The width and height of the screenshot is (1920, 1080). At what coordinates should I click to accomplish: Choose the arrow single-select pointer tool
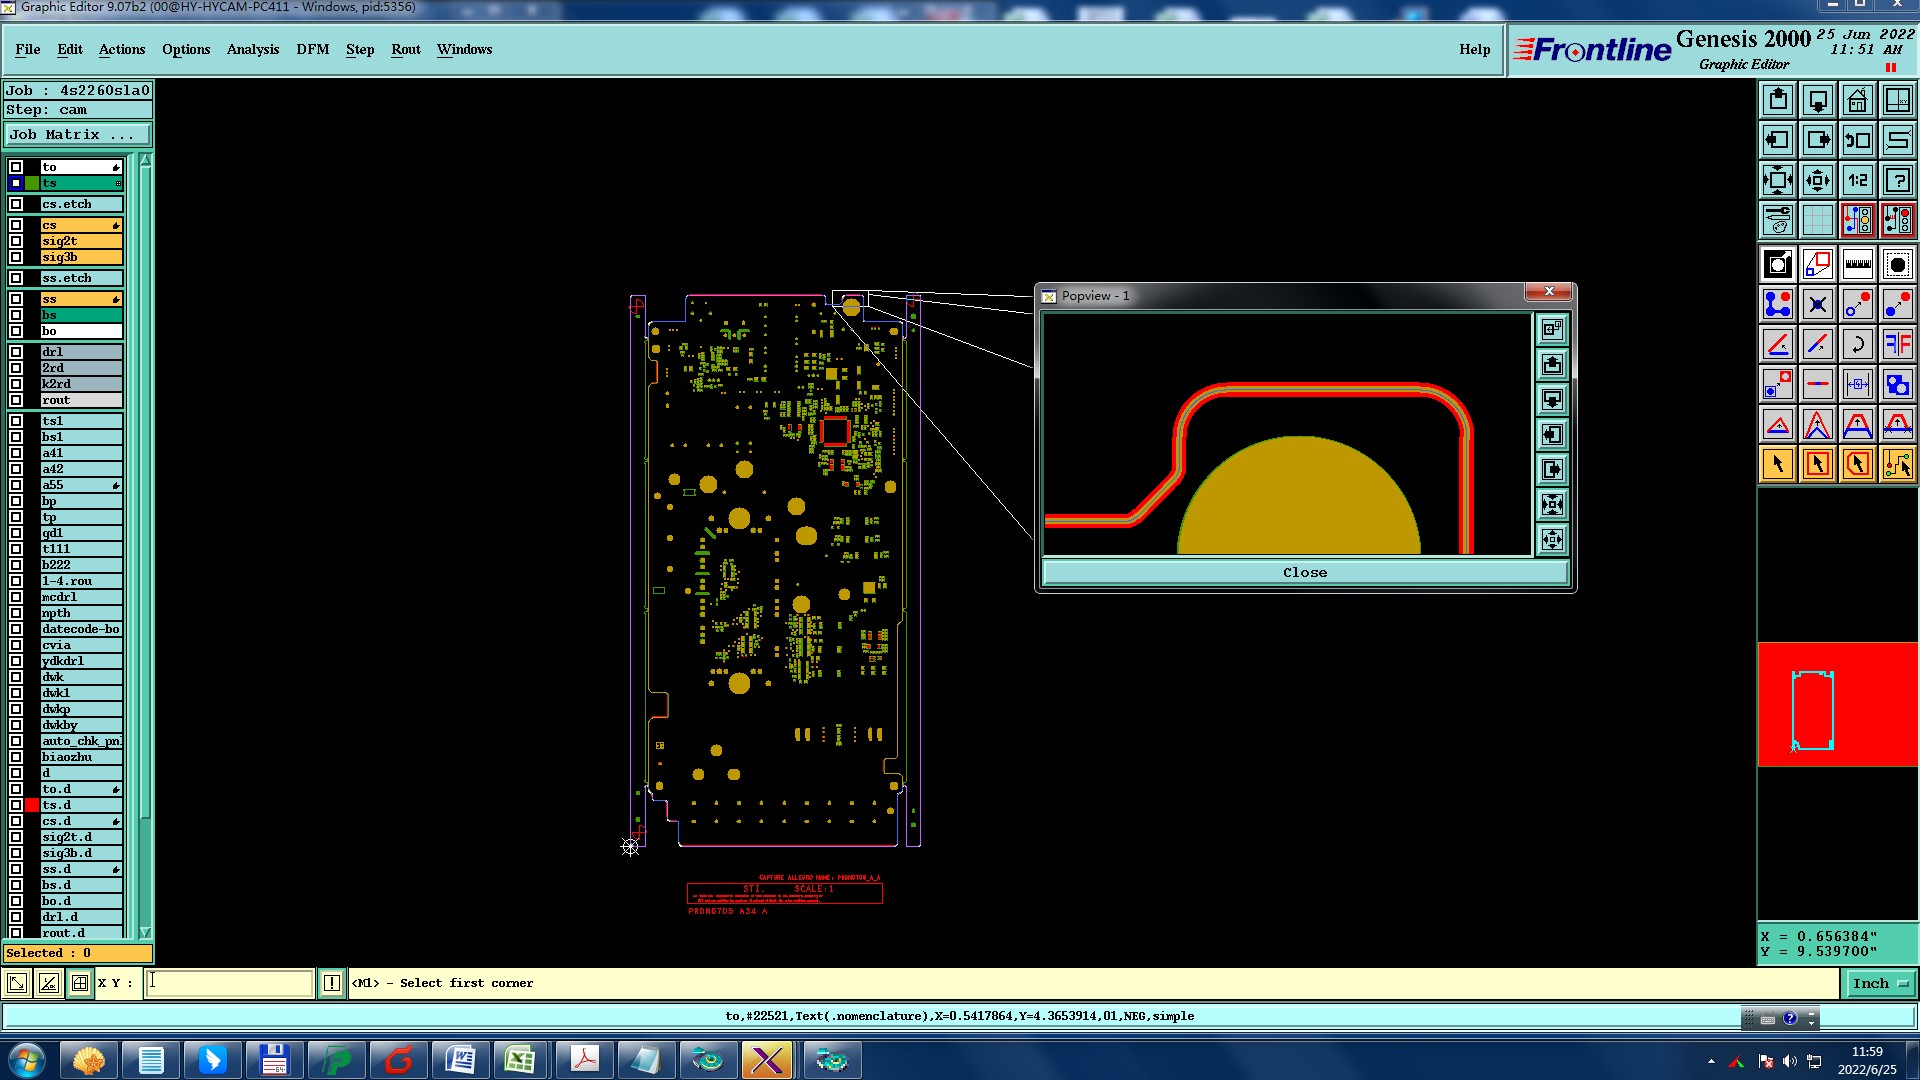(x=1777, y=464)
